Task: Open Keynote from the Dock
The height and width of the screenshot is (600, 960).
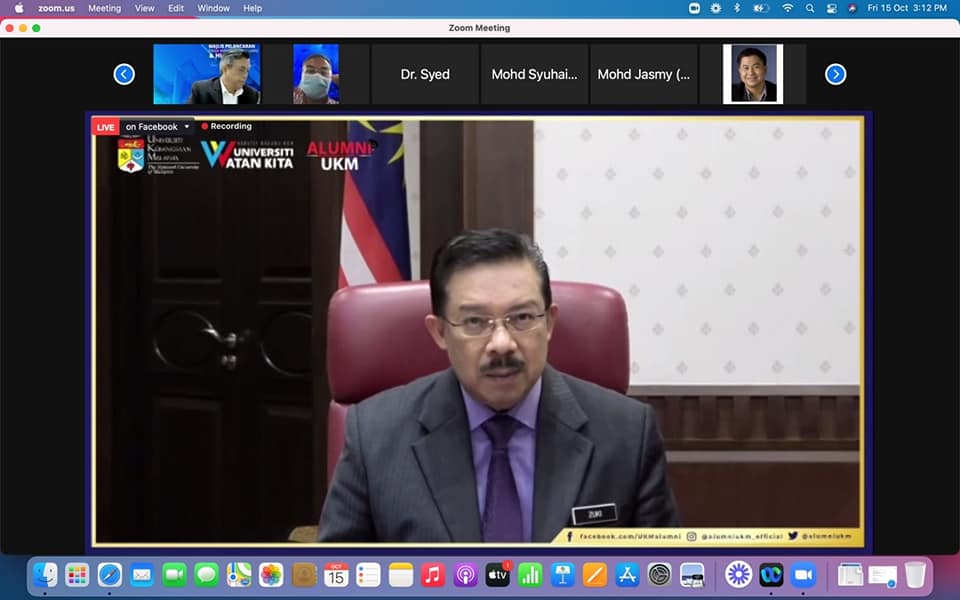Action: pyautogui.click(x=562, y=575)
